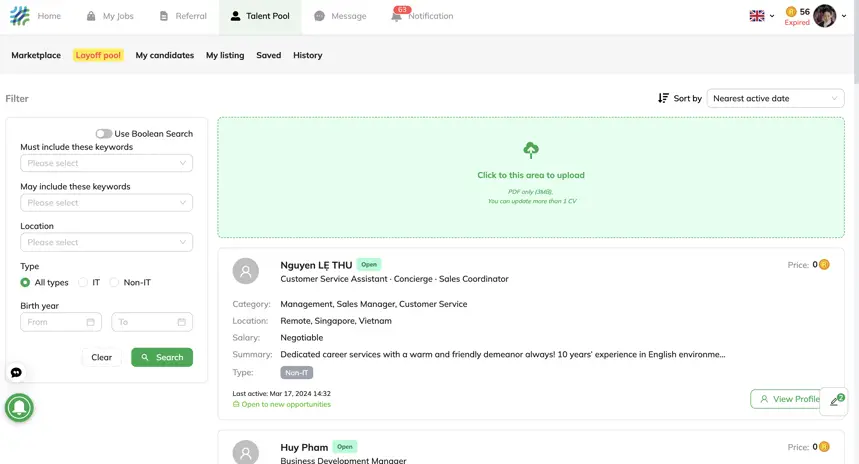Click the floating edit pencil widget

[x=834, y=401]
